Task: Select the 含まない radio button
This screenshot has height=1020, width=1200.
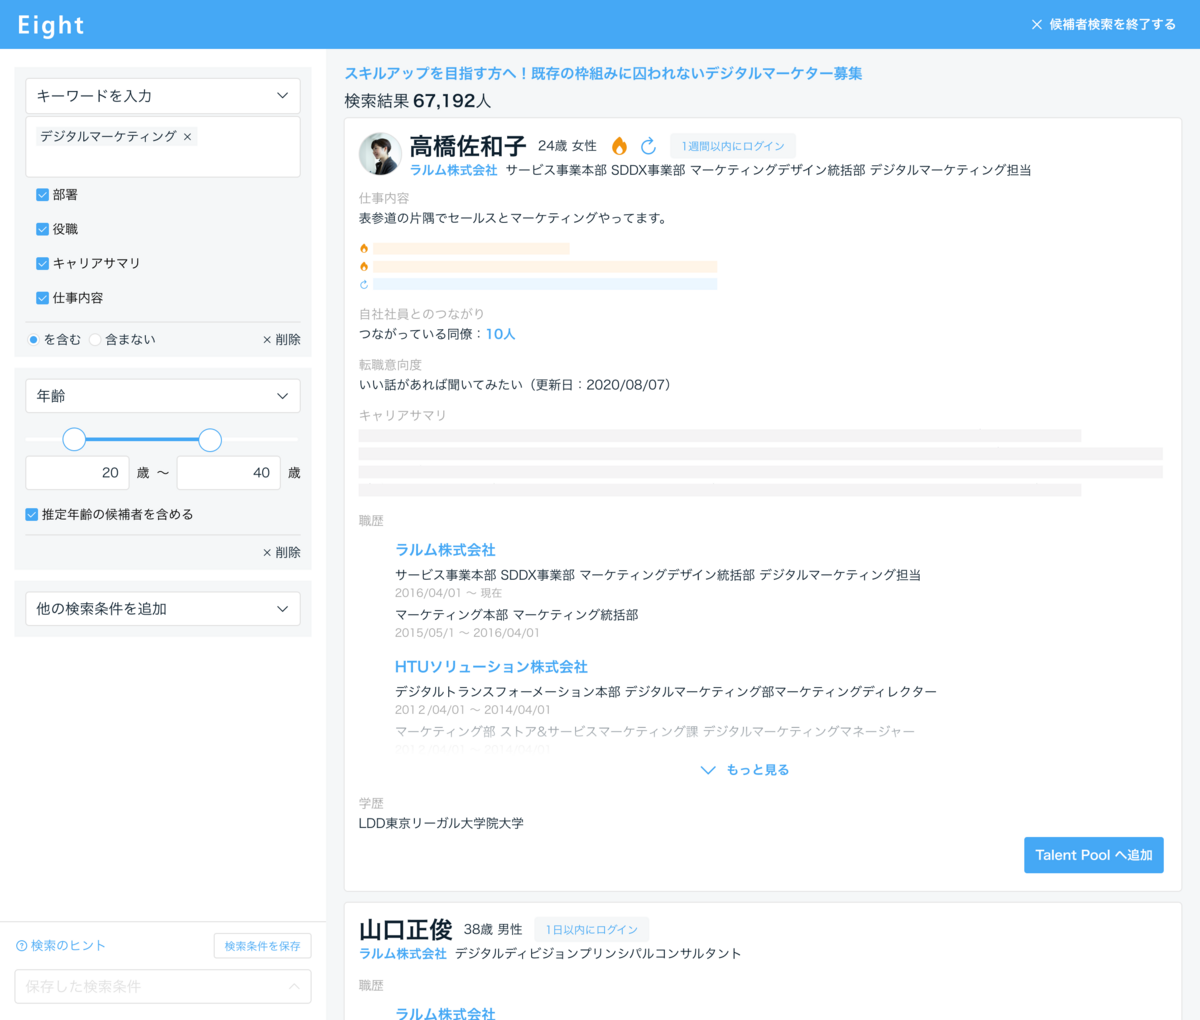Action: 95,339
